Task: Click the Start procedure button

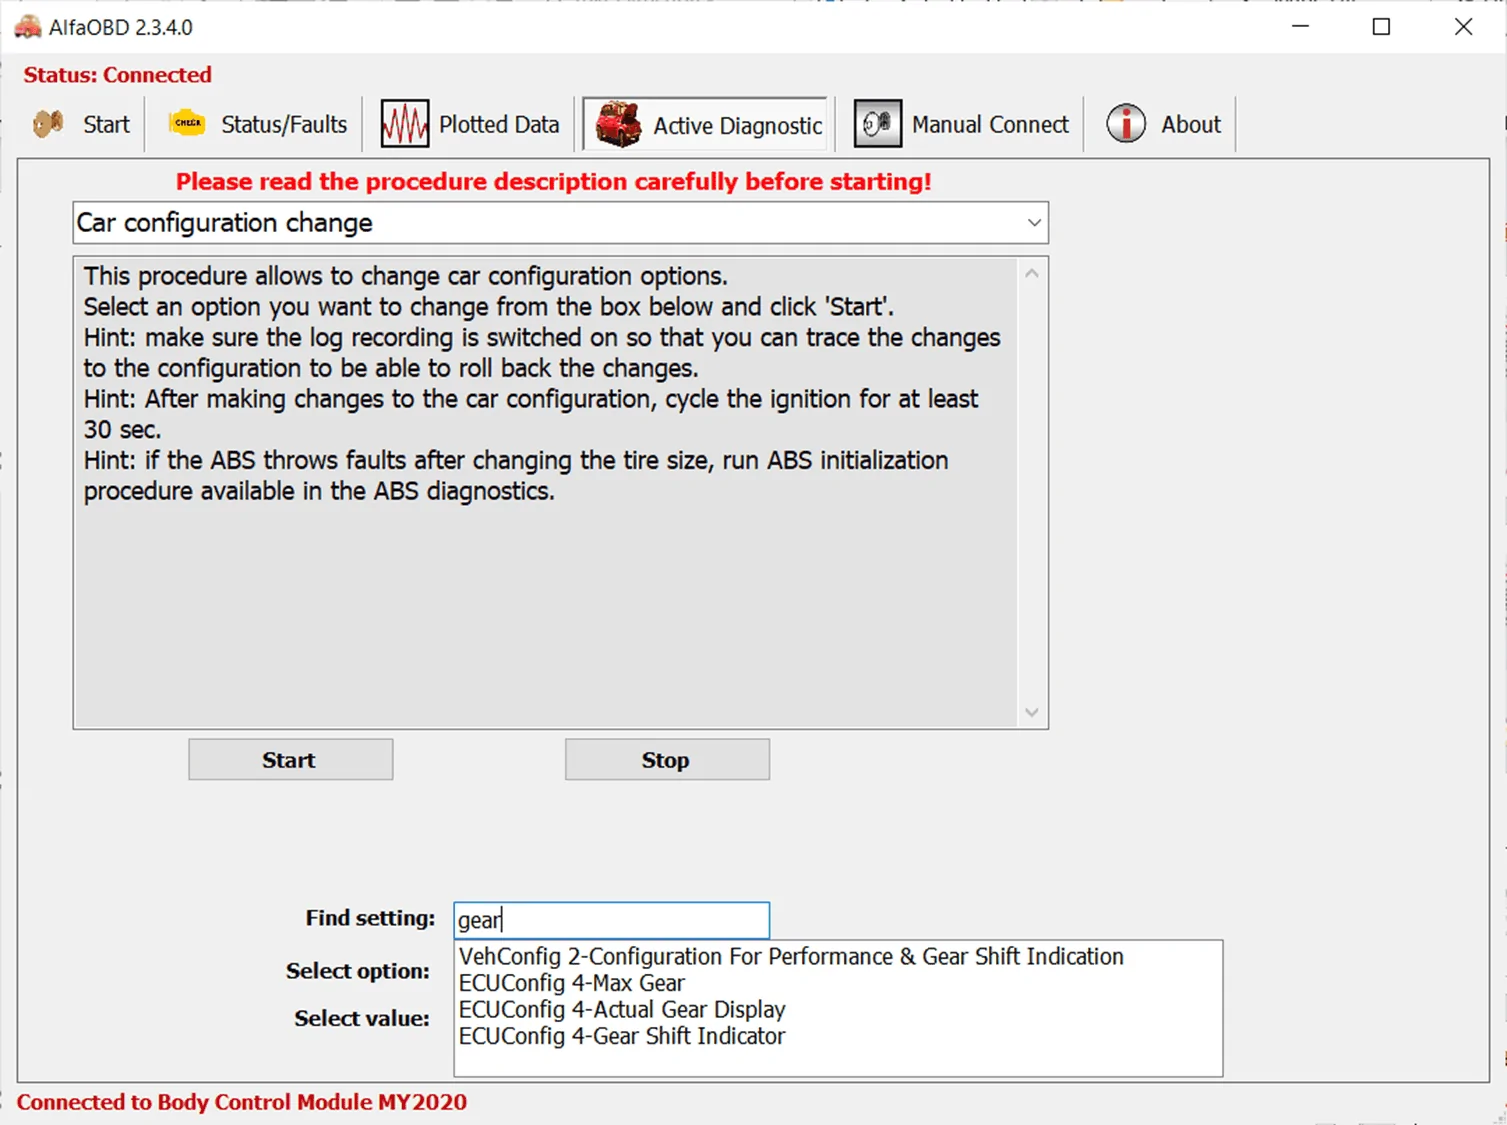Action: (290, 760)
